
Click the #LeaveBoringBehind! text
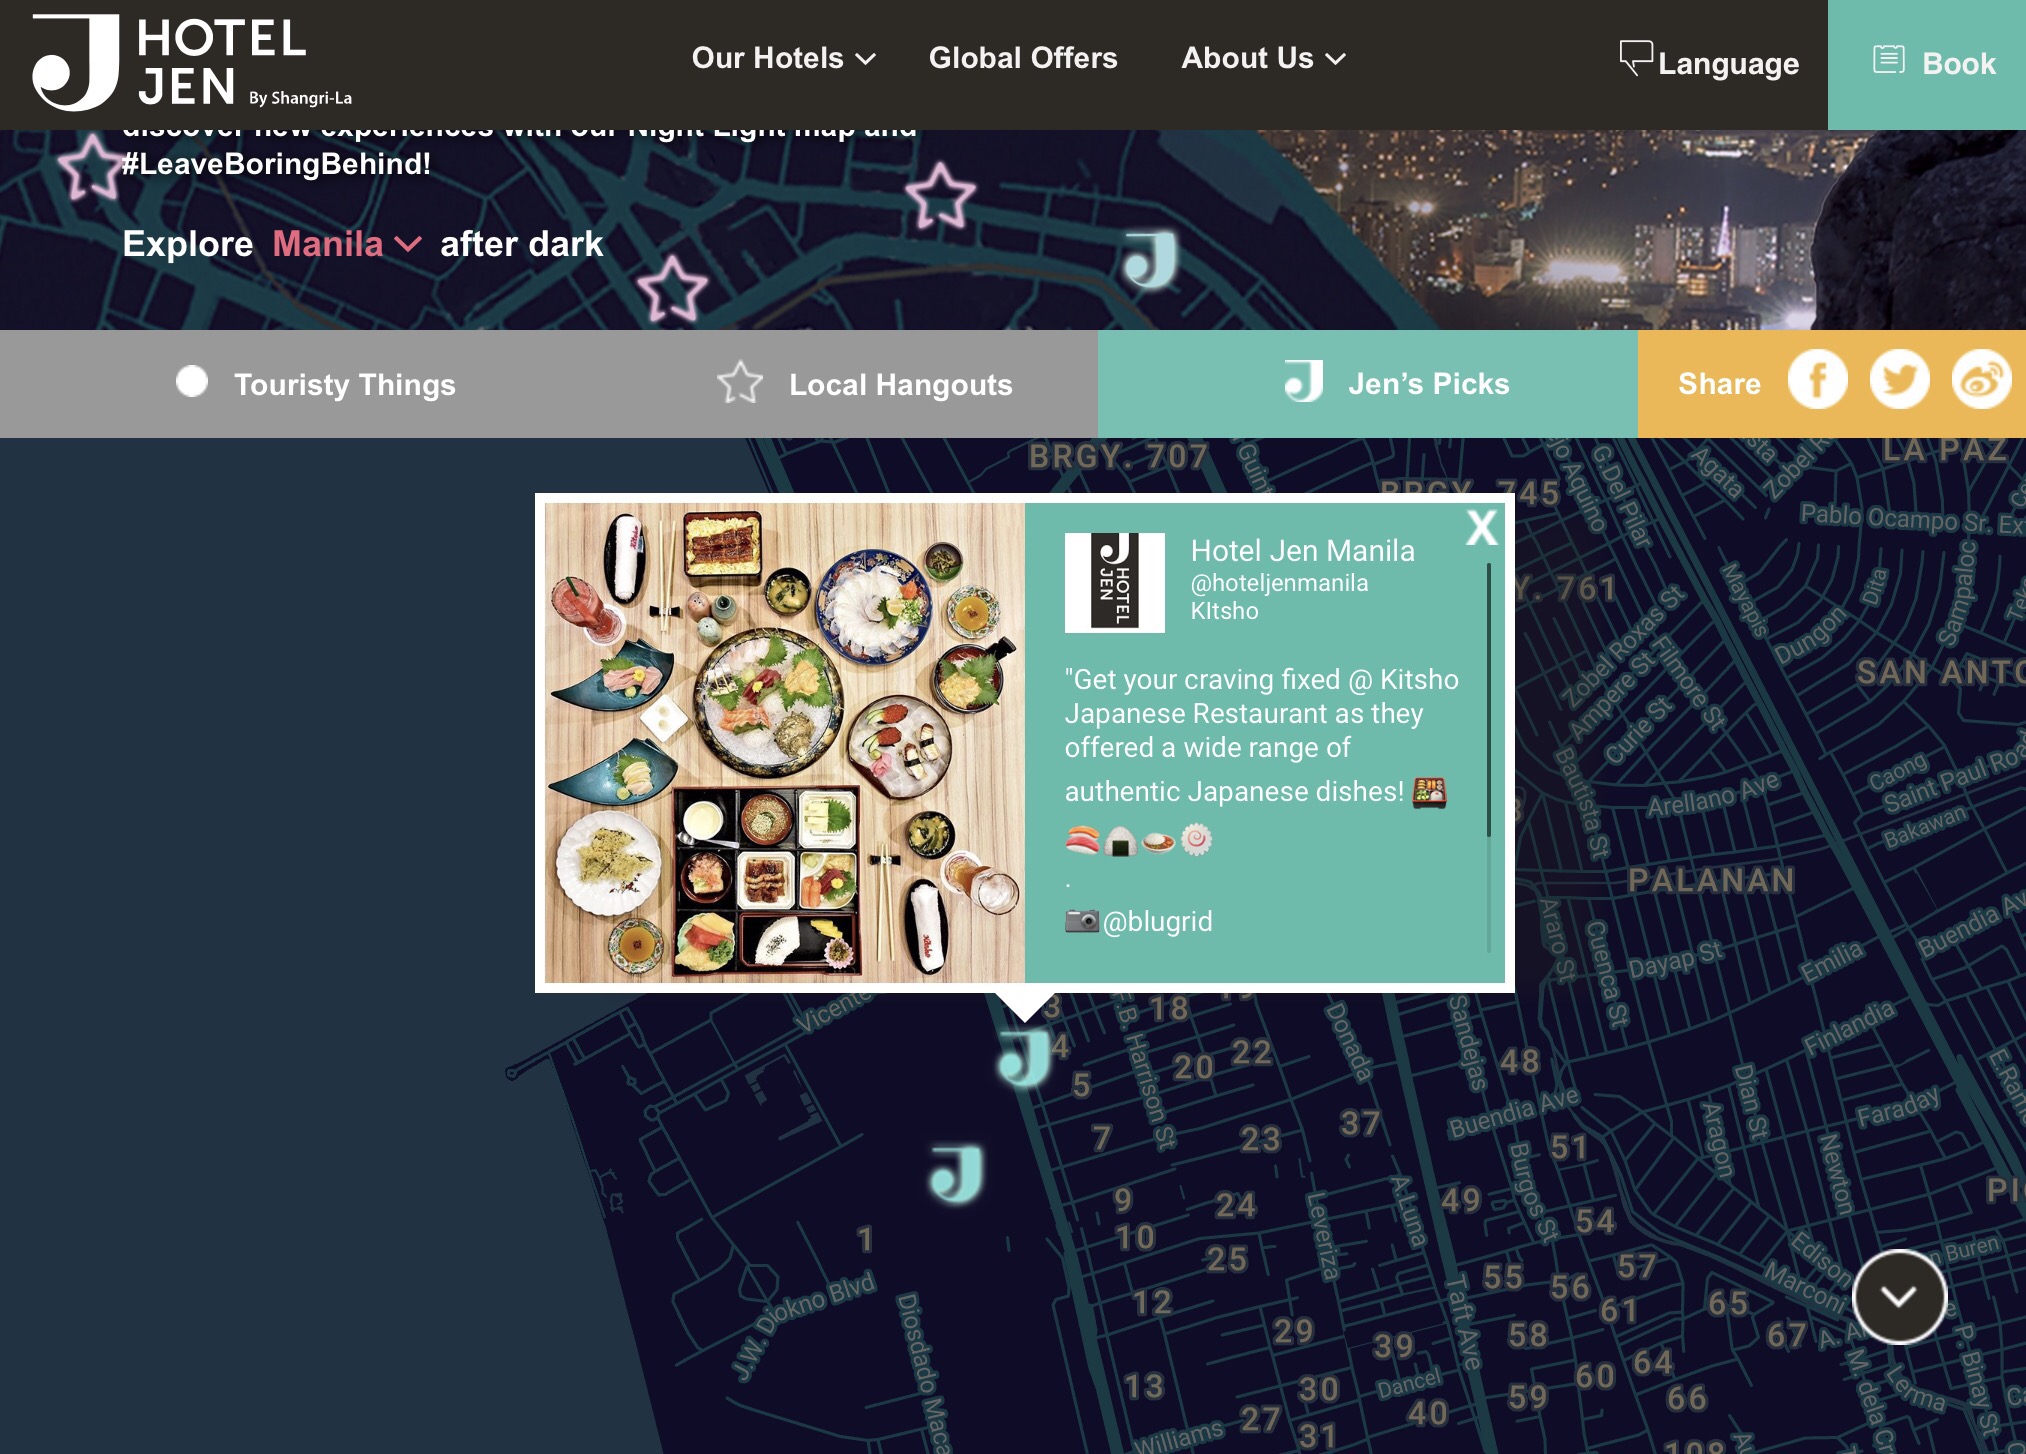(276, 163)
